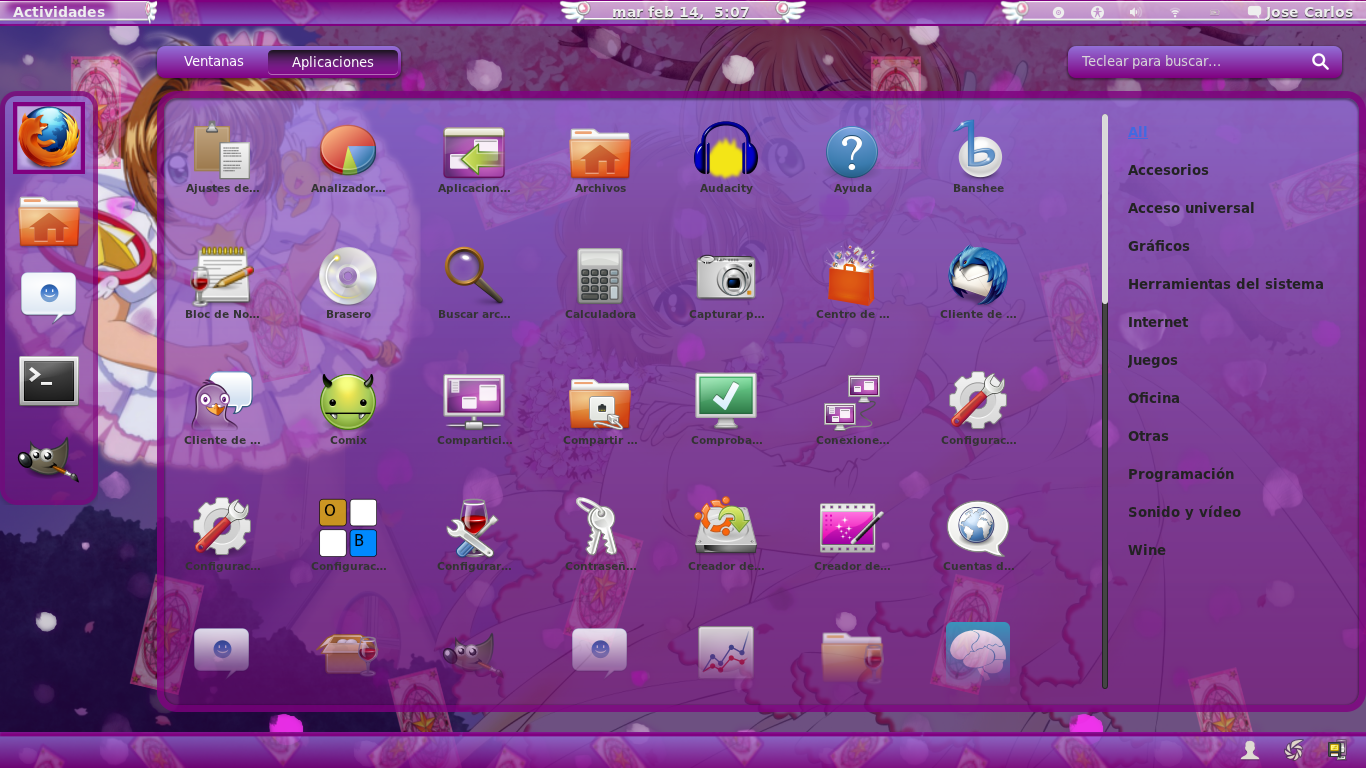Open Wi-Fi network indicator in top bar

coord(1175,12)
